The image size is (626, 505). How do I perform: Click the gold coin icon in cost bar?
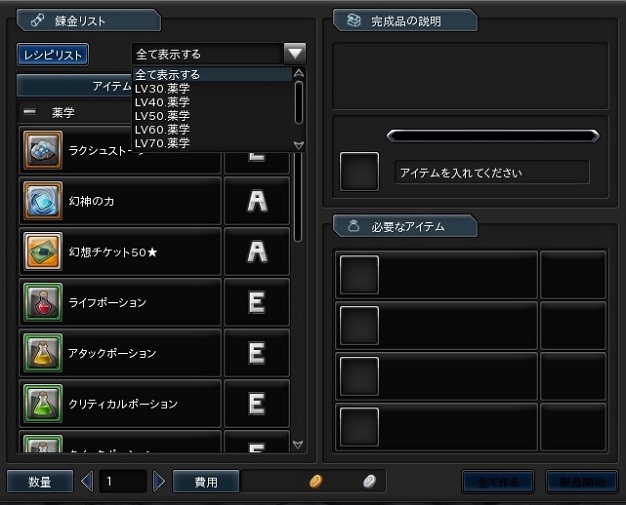(315, 482)
